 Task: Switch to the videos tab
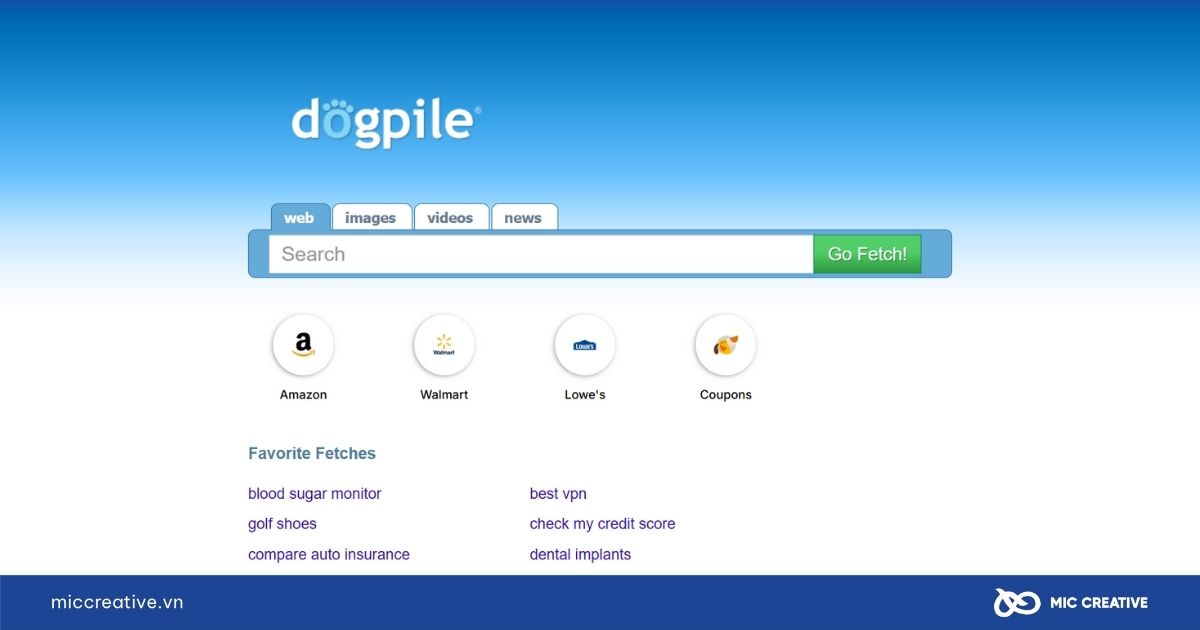[x=450, y=218]
